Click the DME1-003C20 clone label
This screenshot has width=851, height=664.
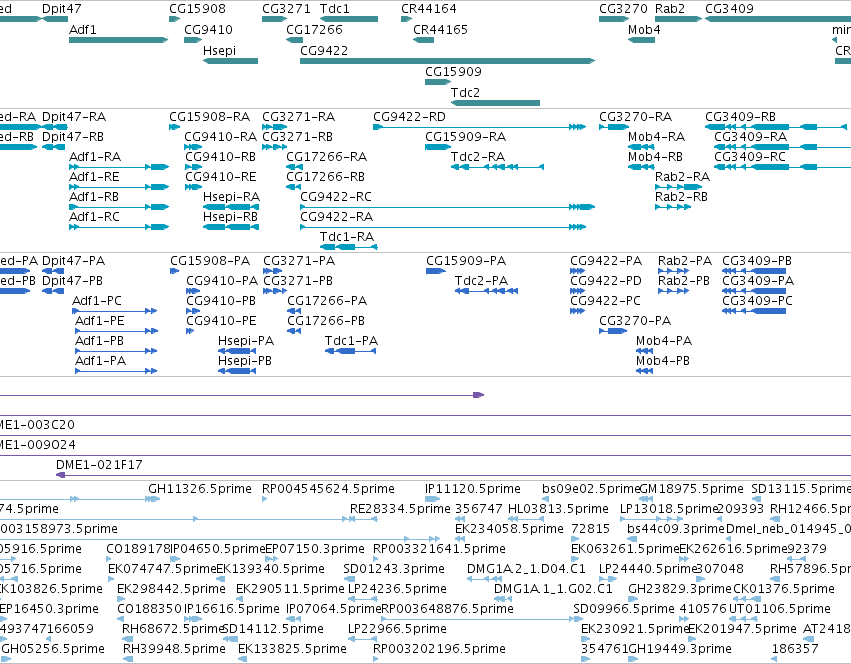point(37,425)
